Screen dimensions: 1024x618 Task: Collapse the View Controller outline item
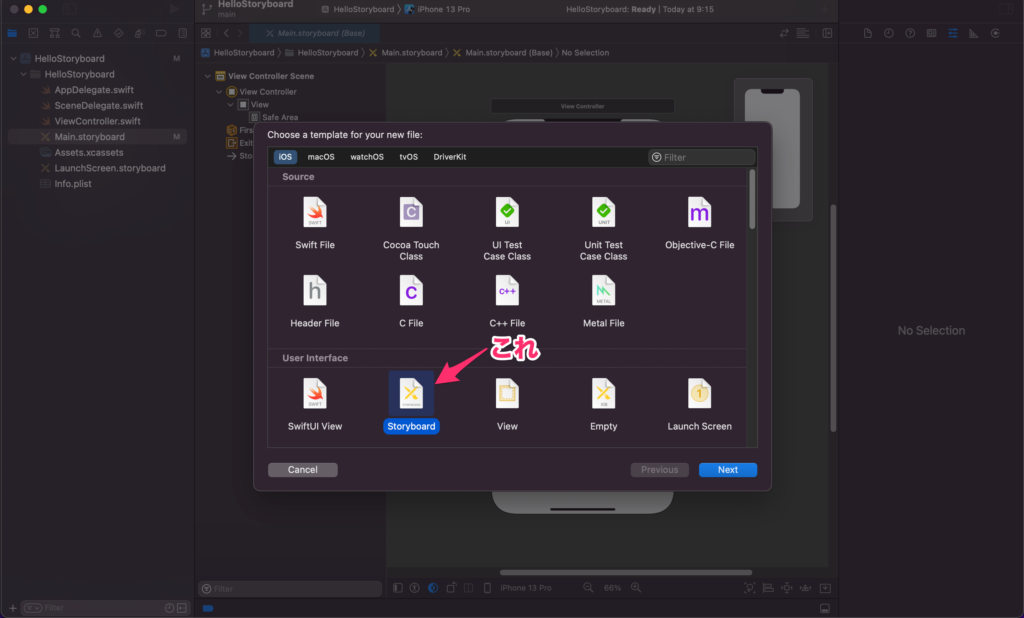coord(219,92)
